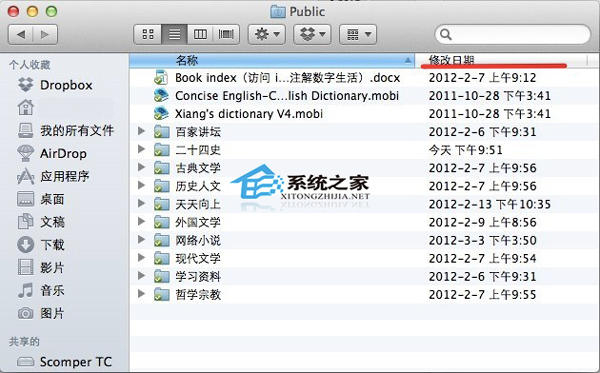Select the 哲学宗教 folder icon
This screenshot has height=373, width=600.
[x=161, y=295]
